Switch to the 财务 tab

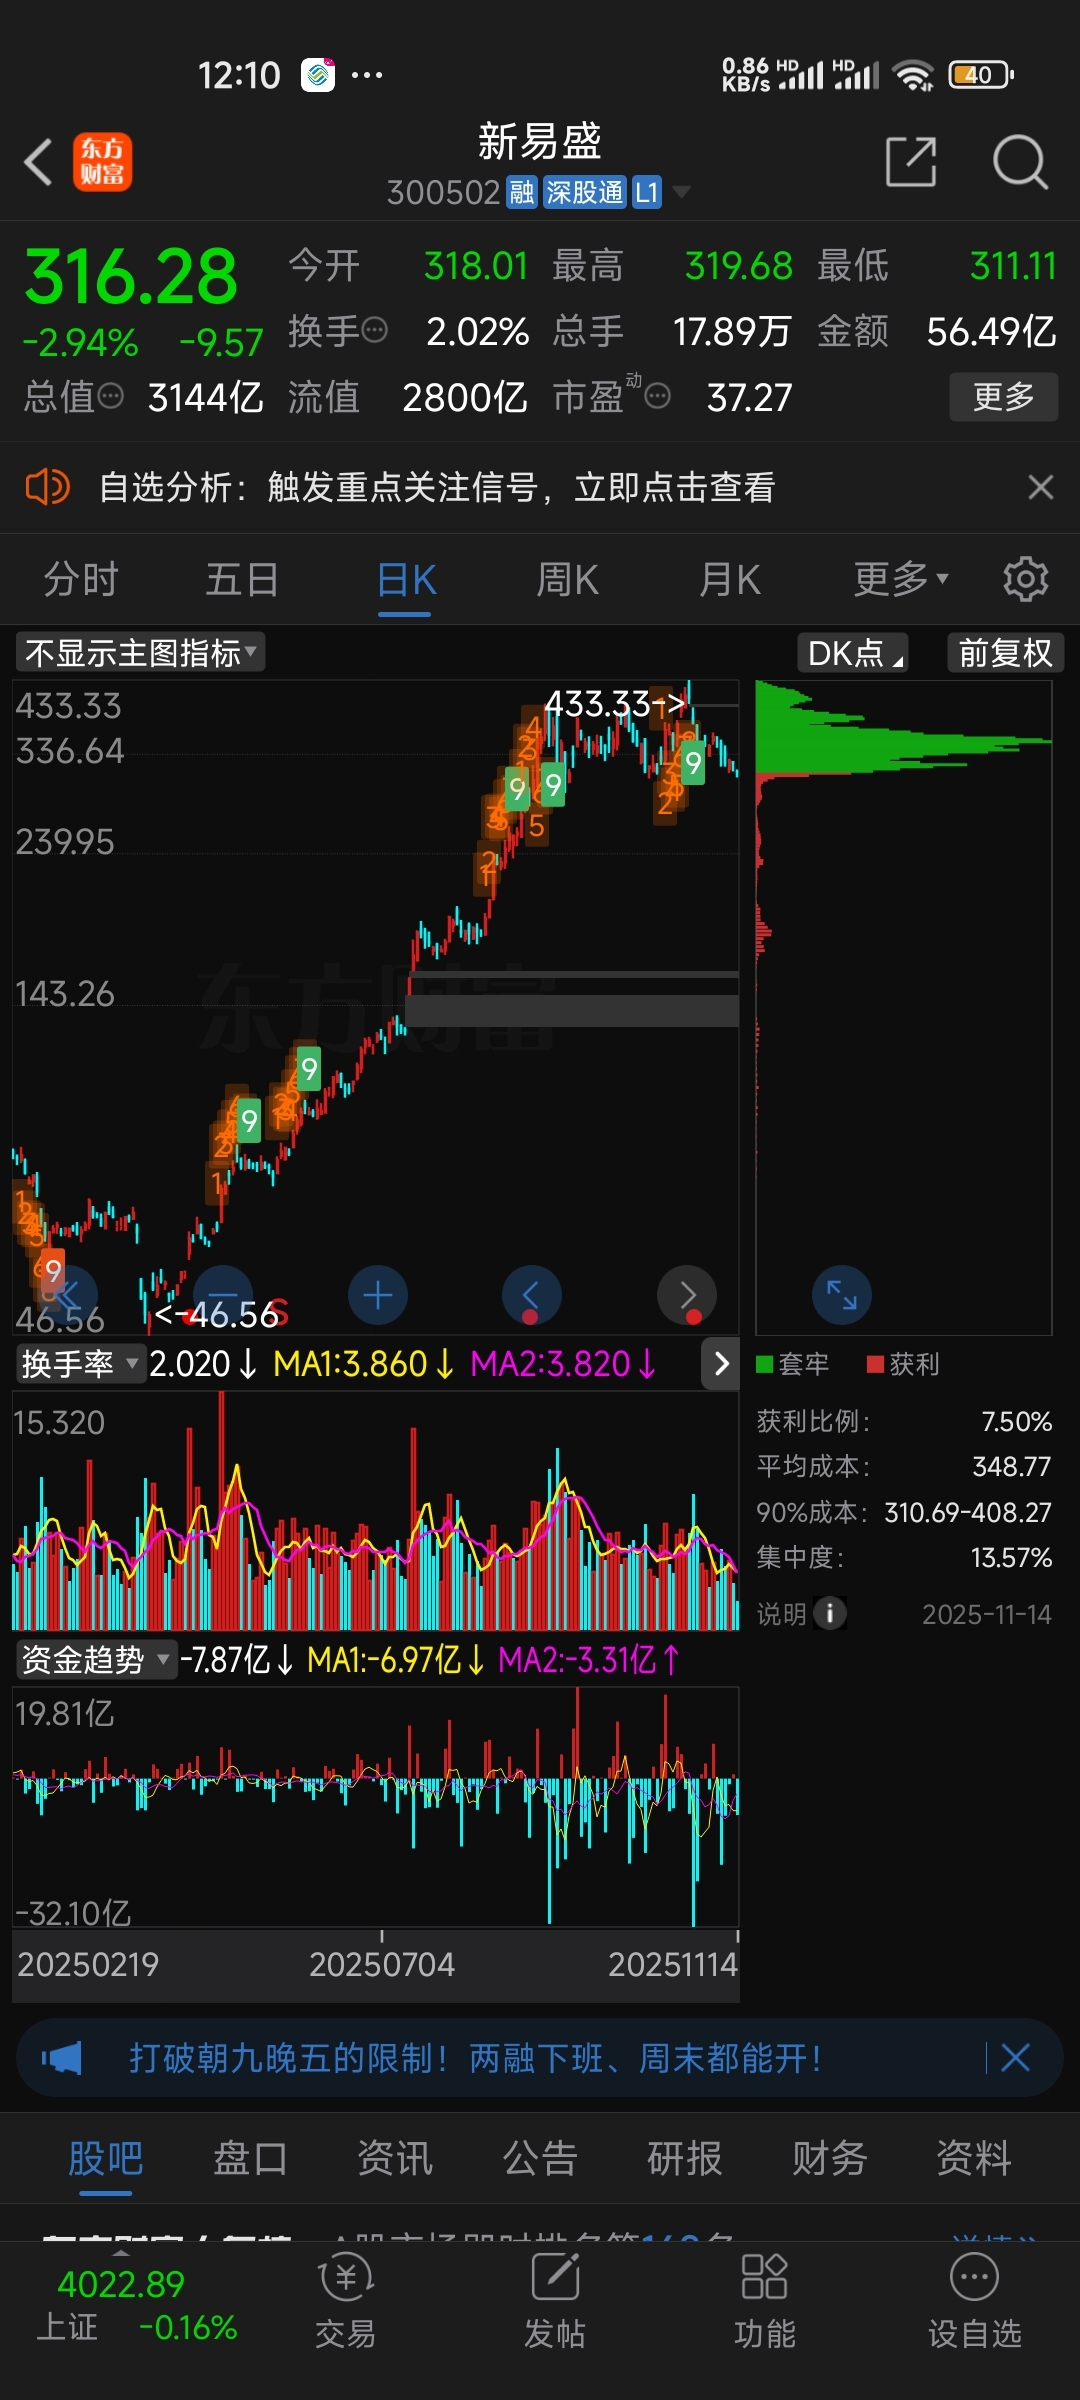(830, 2158)
